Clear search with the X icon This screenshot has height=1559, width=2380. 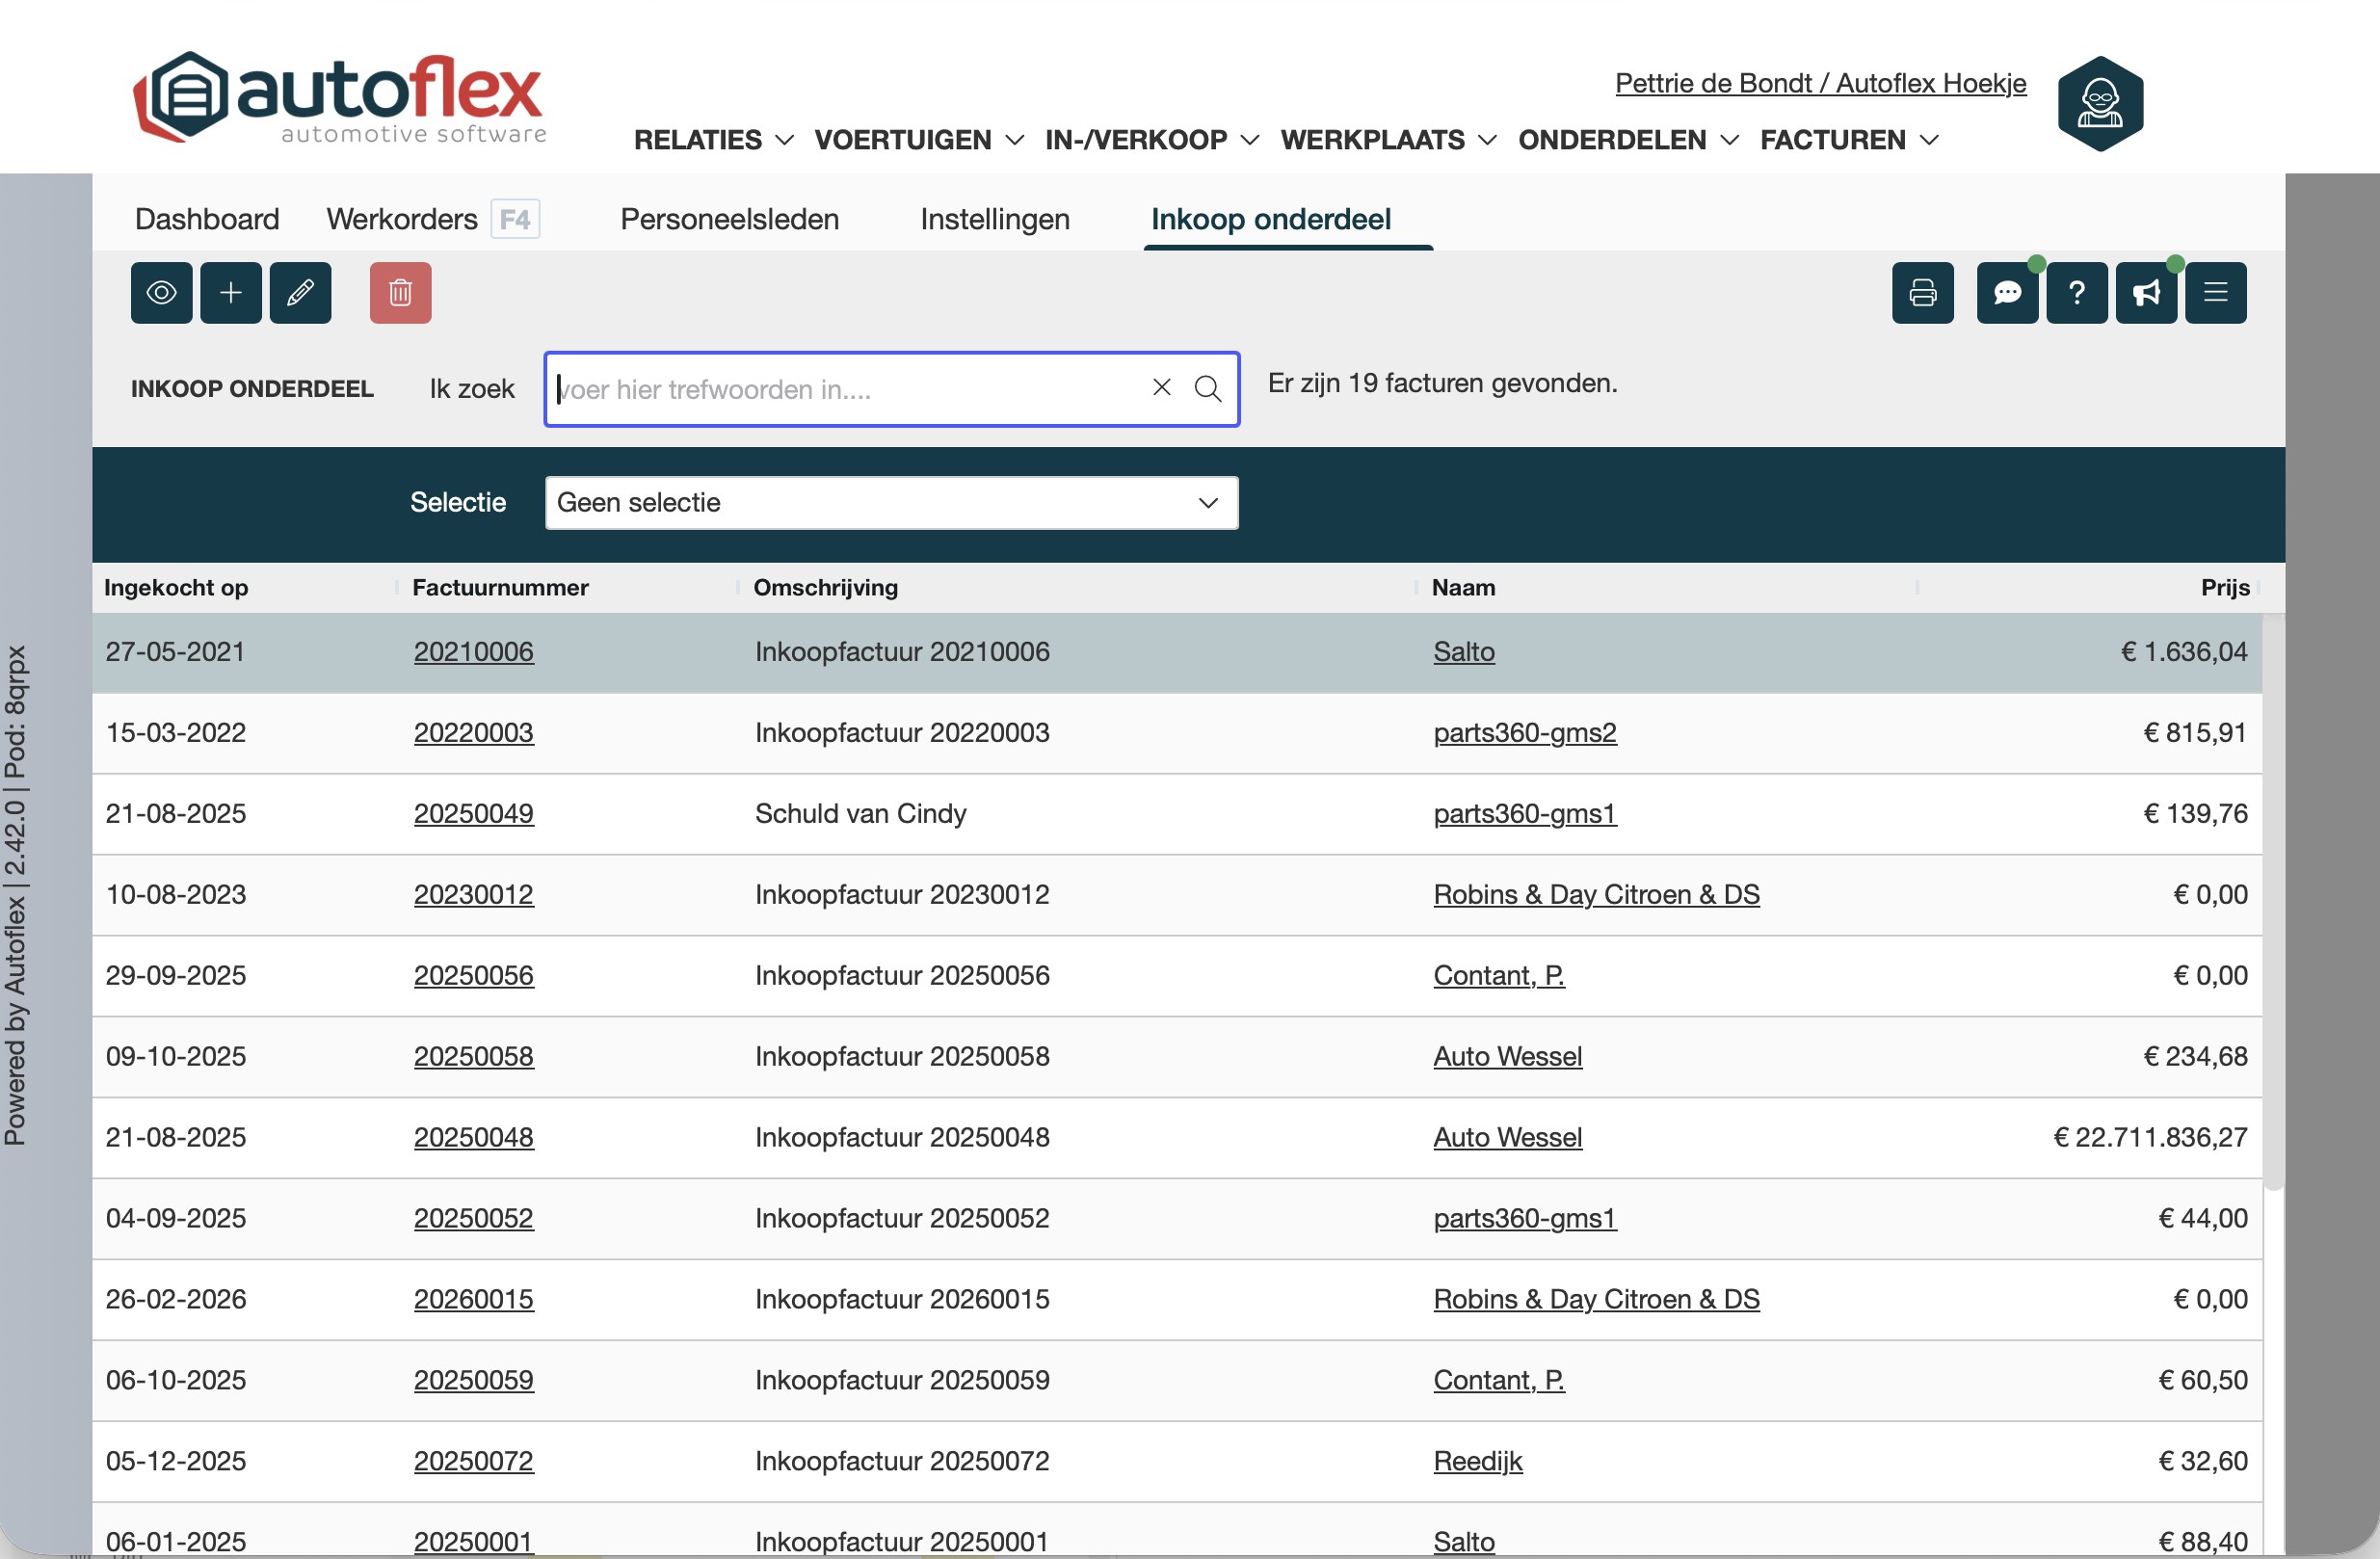1162,388
